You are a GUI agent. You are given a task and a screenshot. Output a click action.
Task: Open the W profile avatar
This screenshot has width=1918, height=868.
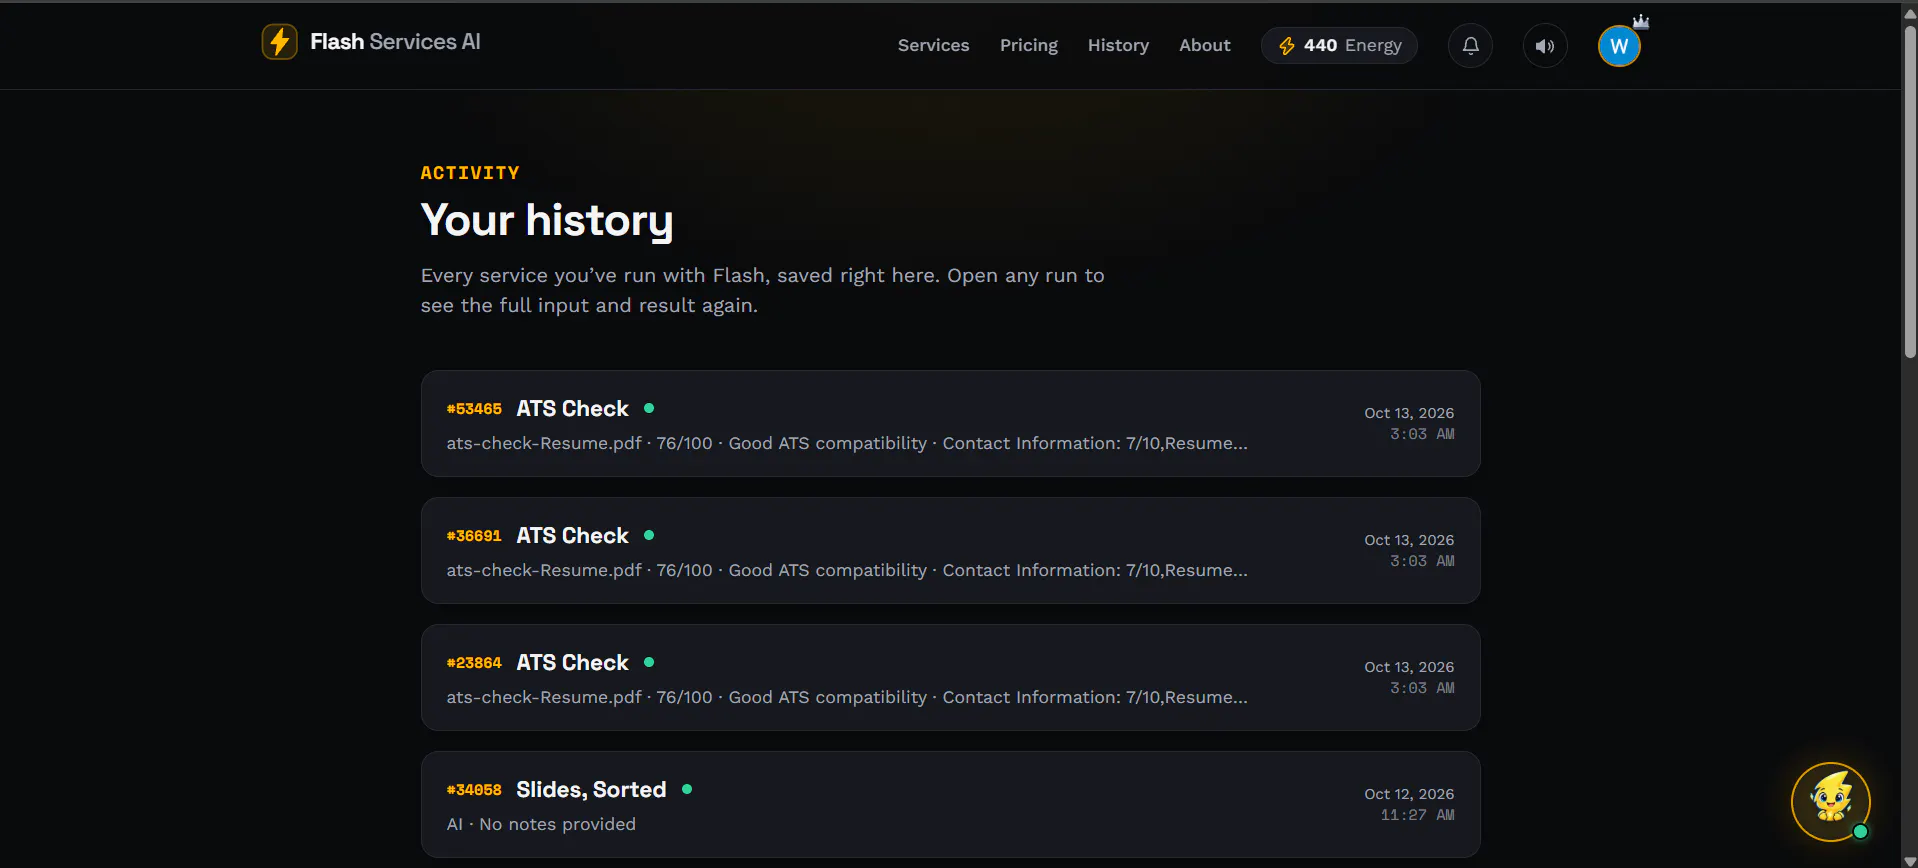[1619, 46]
